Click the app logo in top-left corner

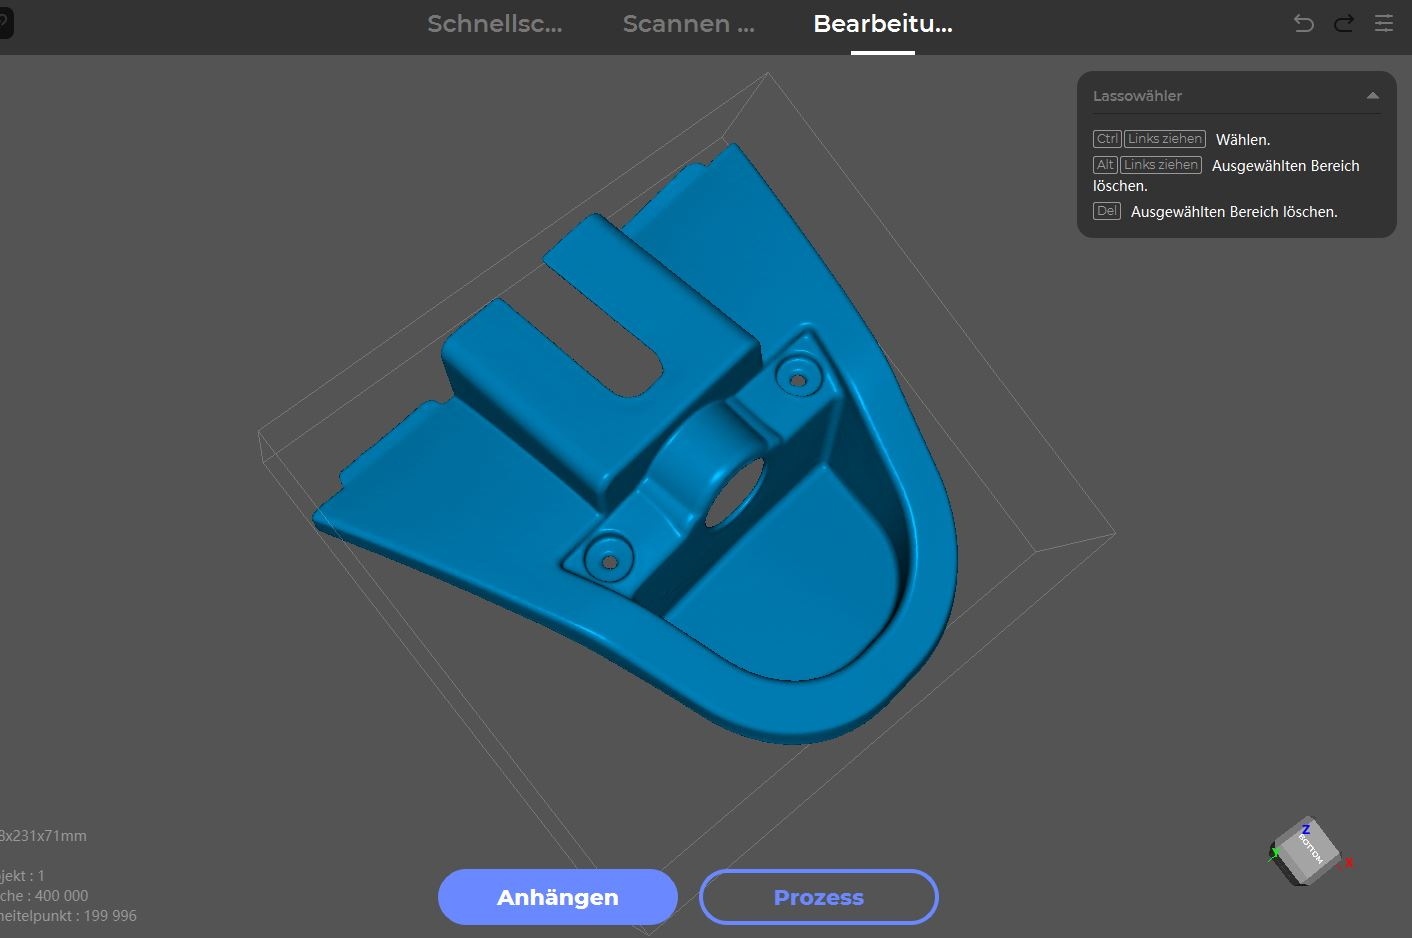click(5, 23)
